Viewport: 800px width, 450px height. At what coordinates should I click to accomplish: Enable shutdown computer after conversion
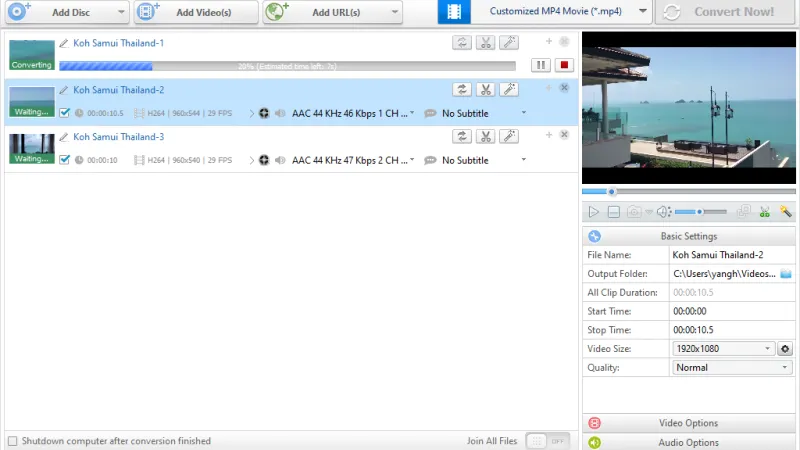13,441
